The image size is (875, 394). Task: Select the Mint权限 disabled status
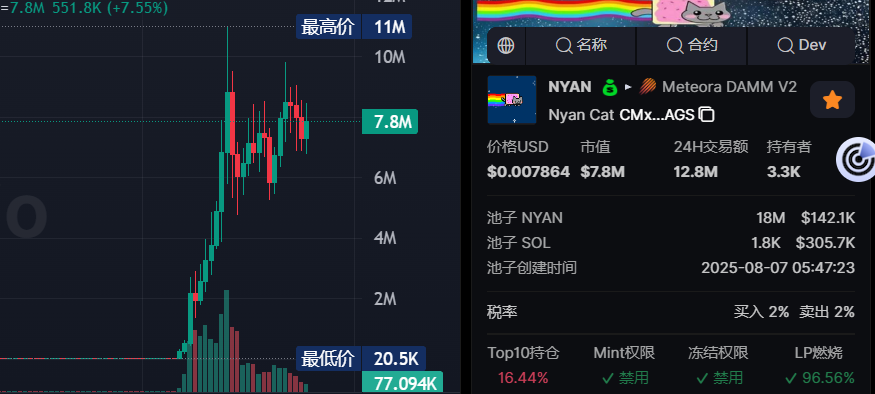(x=625, y=378)
